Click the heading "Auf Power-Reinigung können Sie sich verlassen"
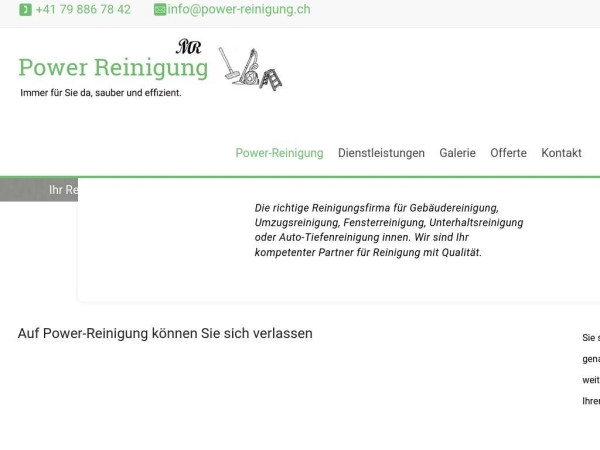 (x=165, y=333)
